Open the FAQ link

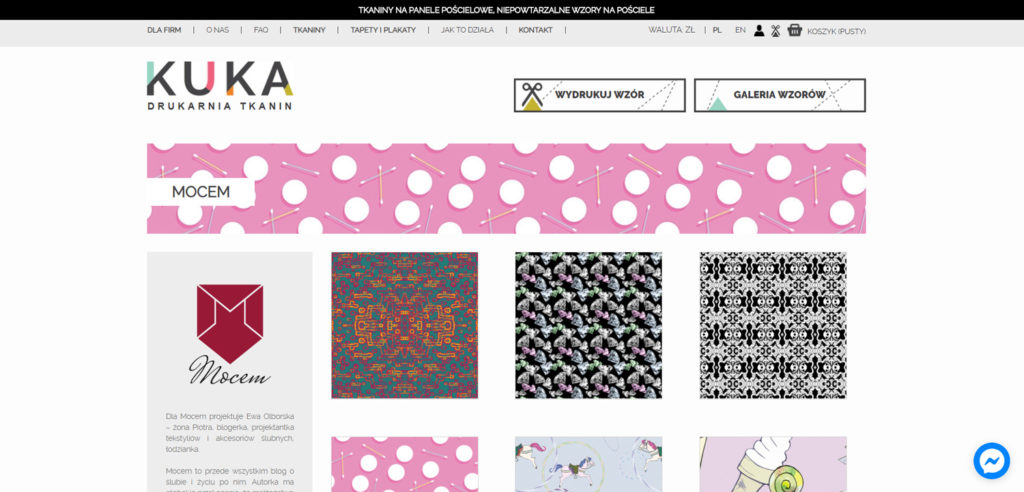(x=261, y=30)
